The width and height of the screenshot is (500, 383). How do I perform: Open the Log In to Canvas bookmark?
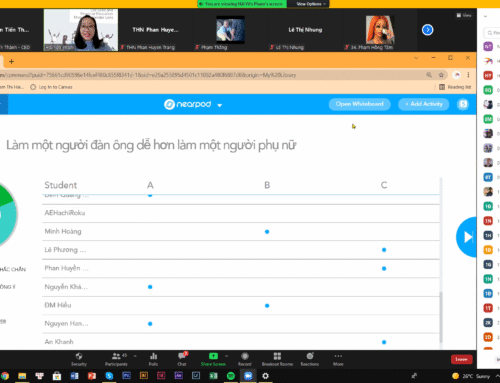pyautogui.click(x=51, y=87)
